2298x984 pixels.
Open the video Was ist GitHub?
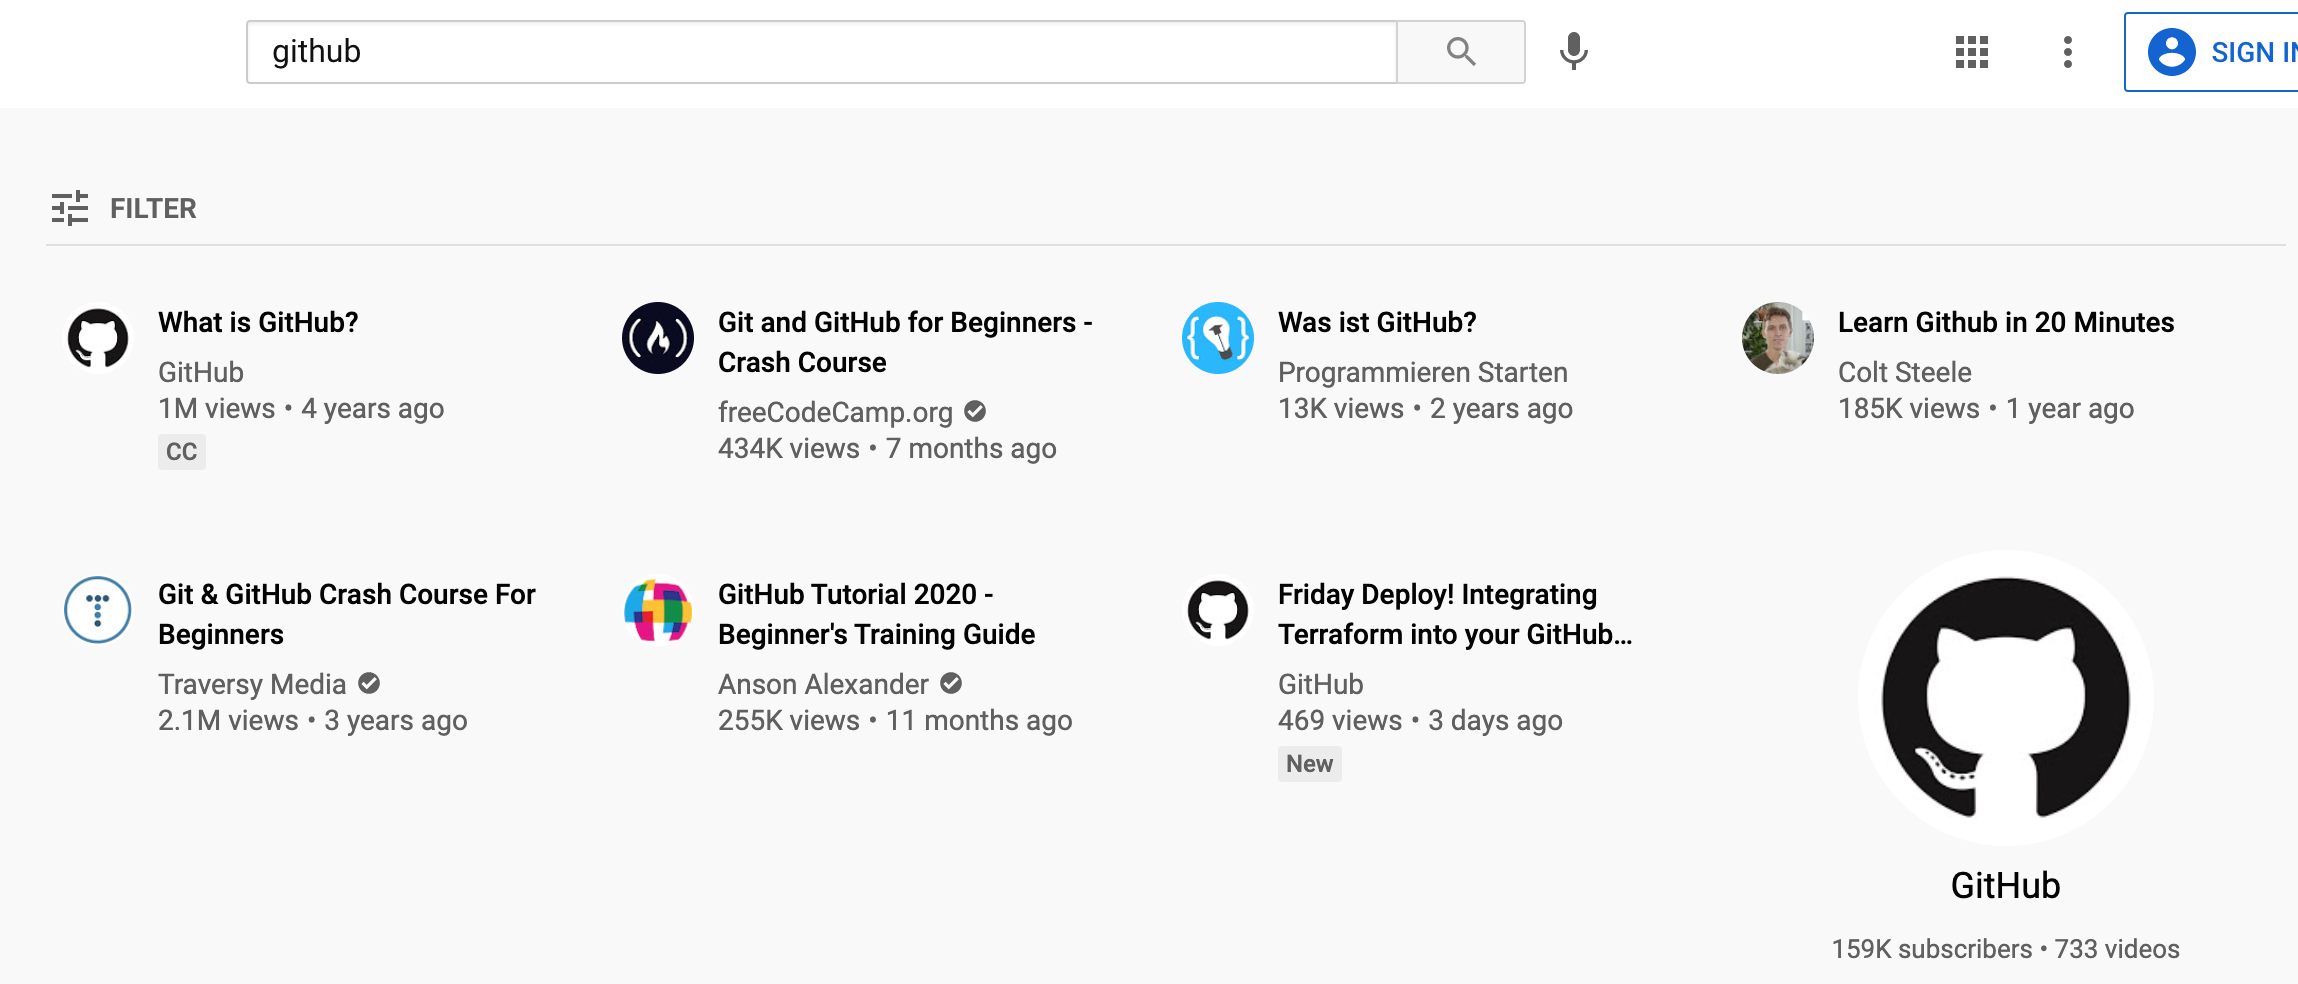tap(1377, 322)
